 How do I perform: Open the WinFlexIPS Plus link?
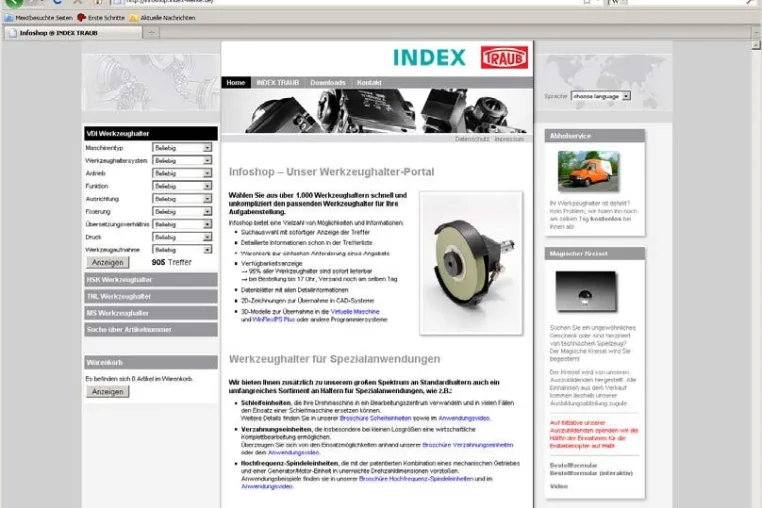[x=274, y=319]
